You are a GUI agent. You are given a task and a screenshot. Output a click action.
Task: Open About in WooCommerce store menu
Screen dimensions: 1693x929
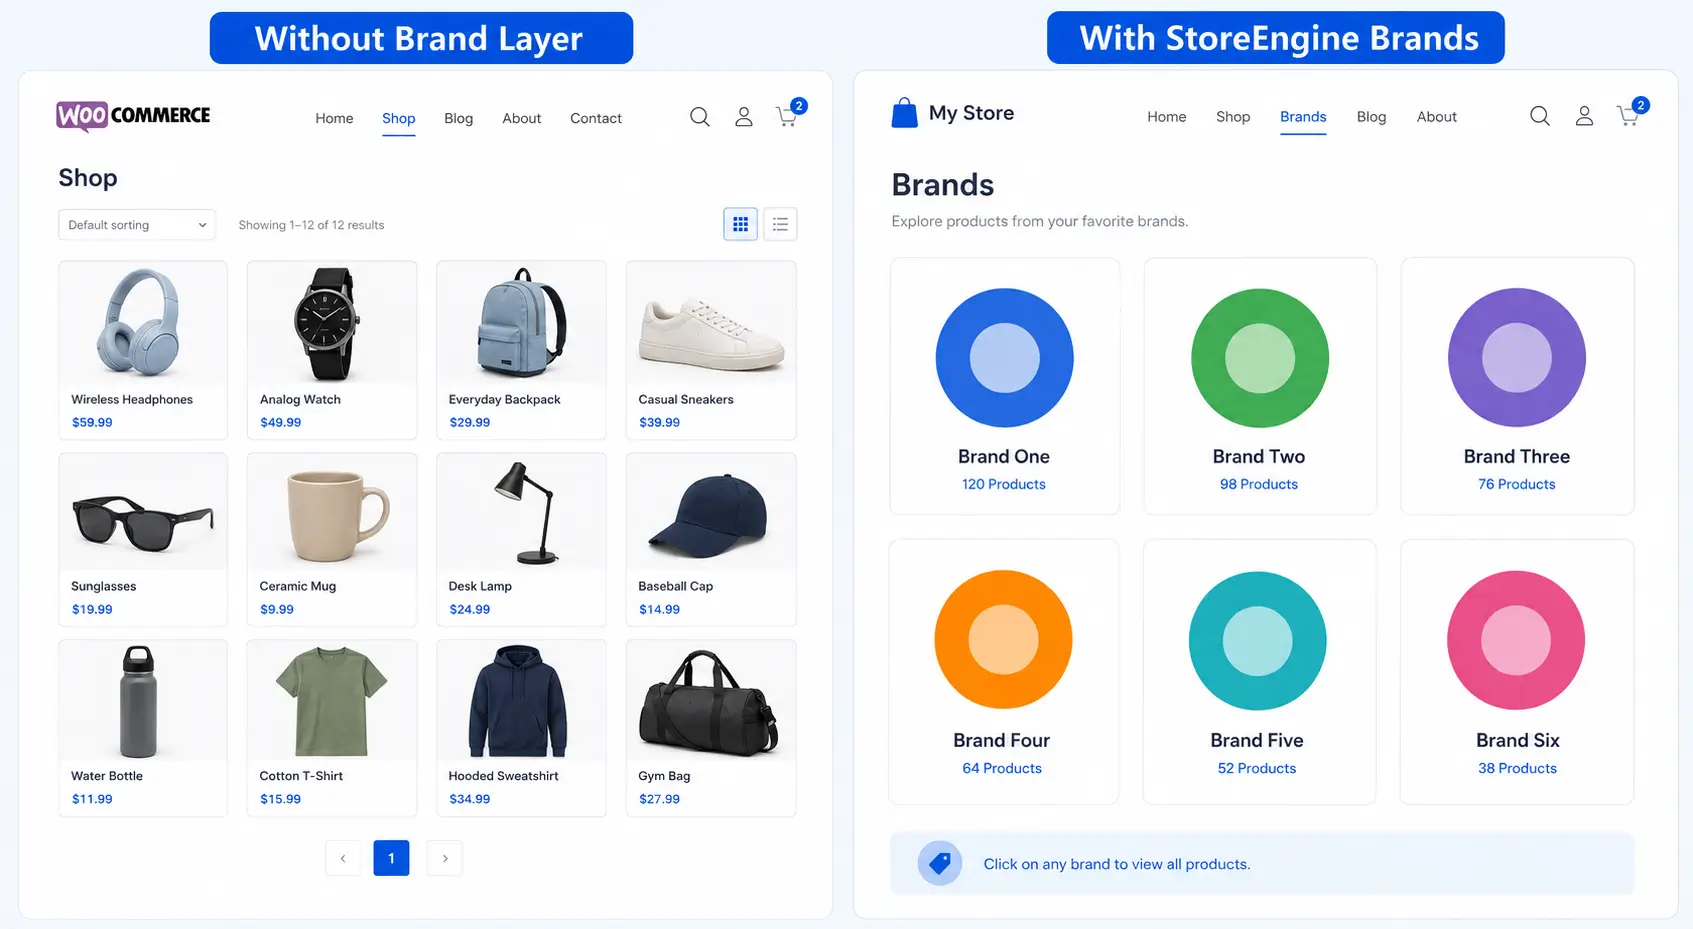(x=521, y=118)
